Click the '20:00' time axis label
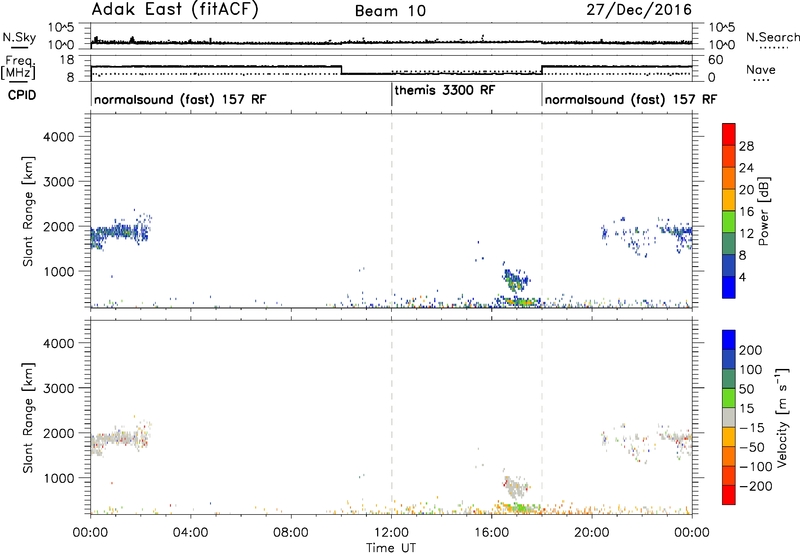Screen dimensions: 800x554 click(x=592, y=533)
